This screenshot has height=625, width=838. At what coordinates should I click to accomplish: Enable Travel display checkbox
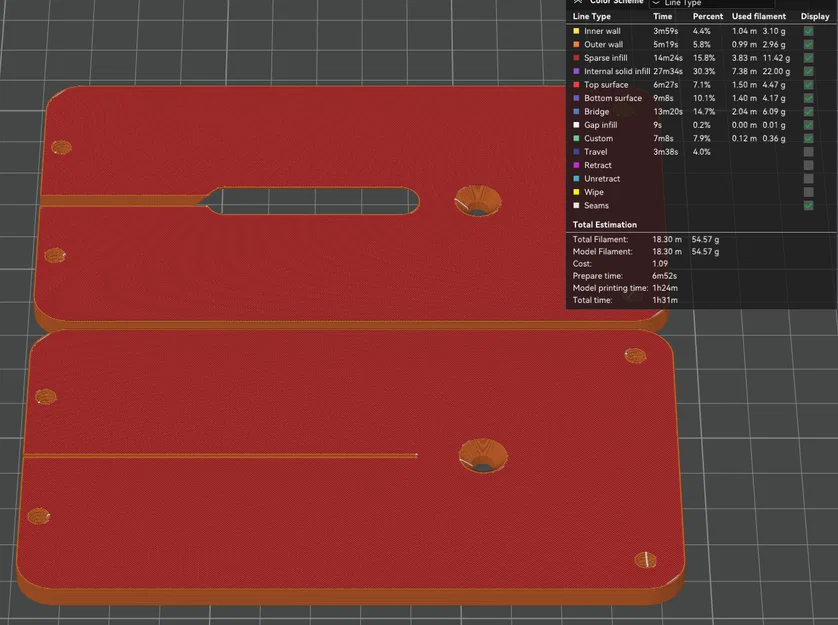pos(808,152)
